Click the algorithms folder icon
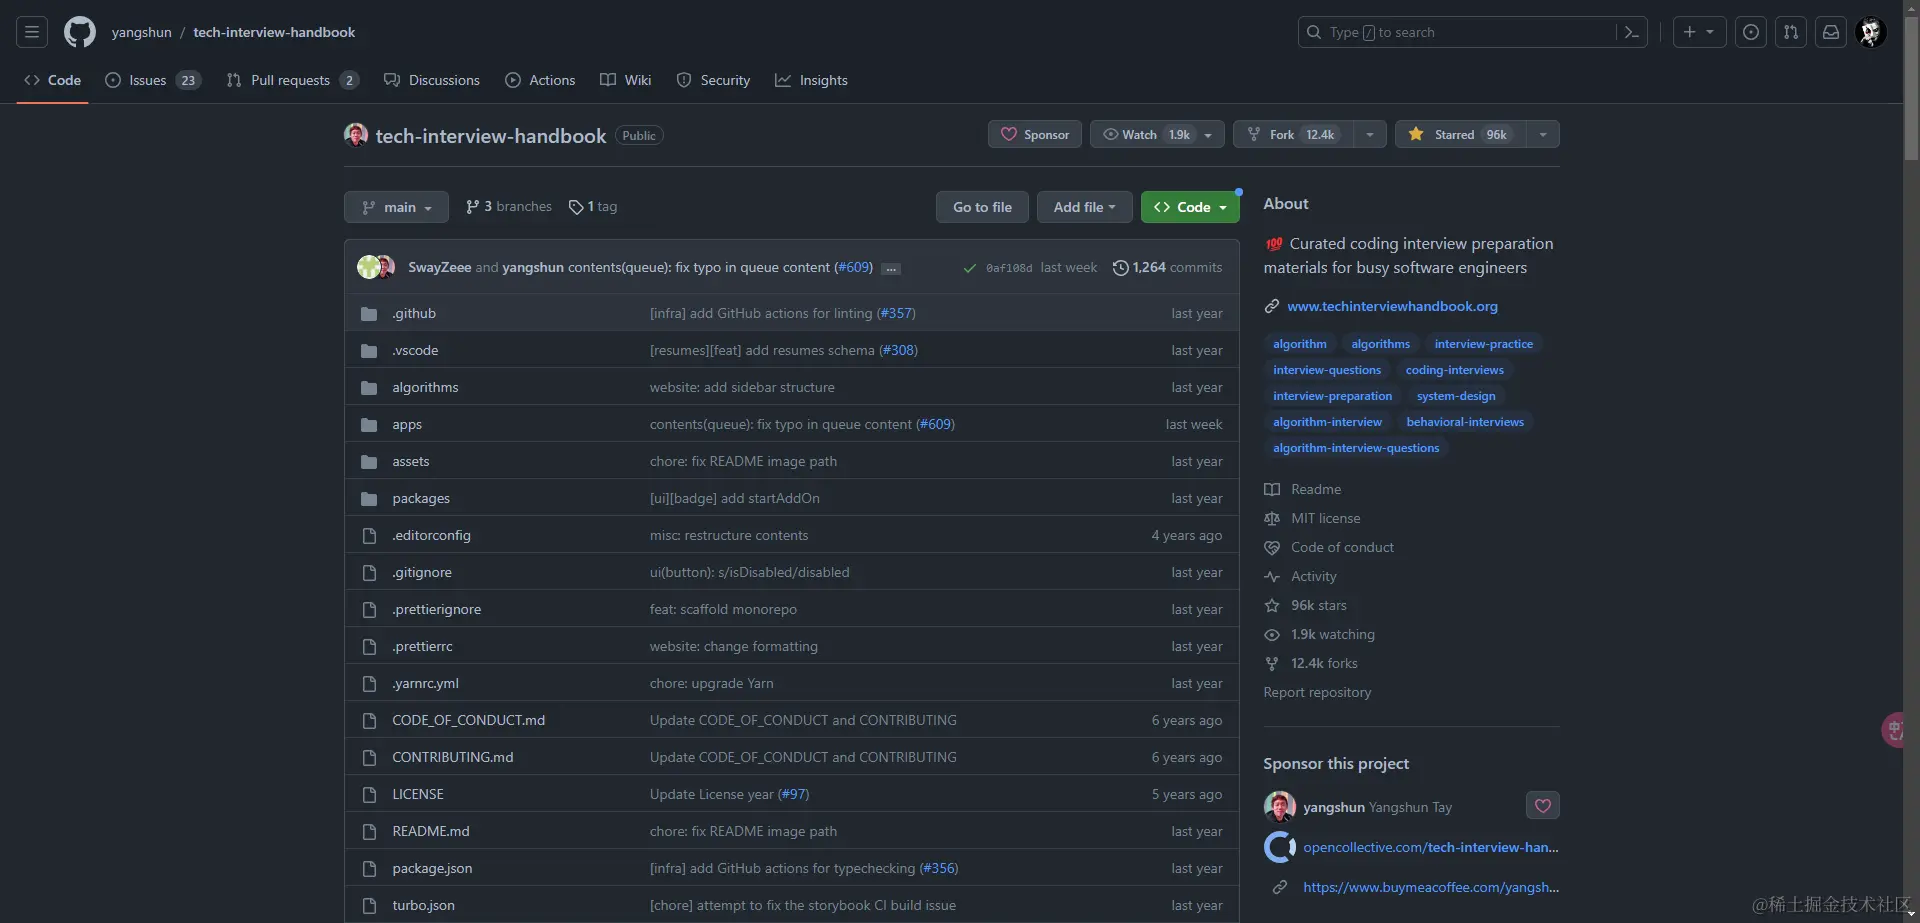Viewport: 1920px width, 923px height. click(x=369, y=388)
